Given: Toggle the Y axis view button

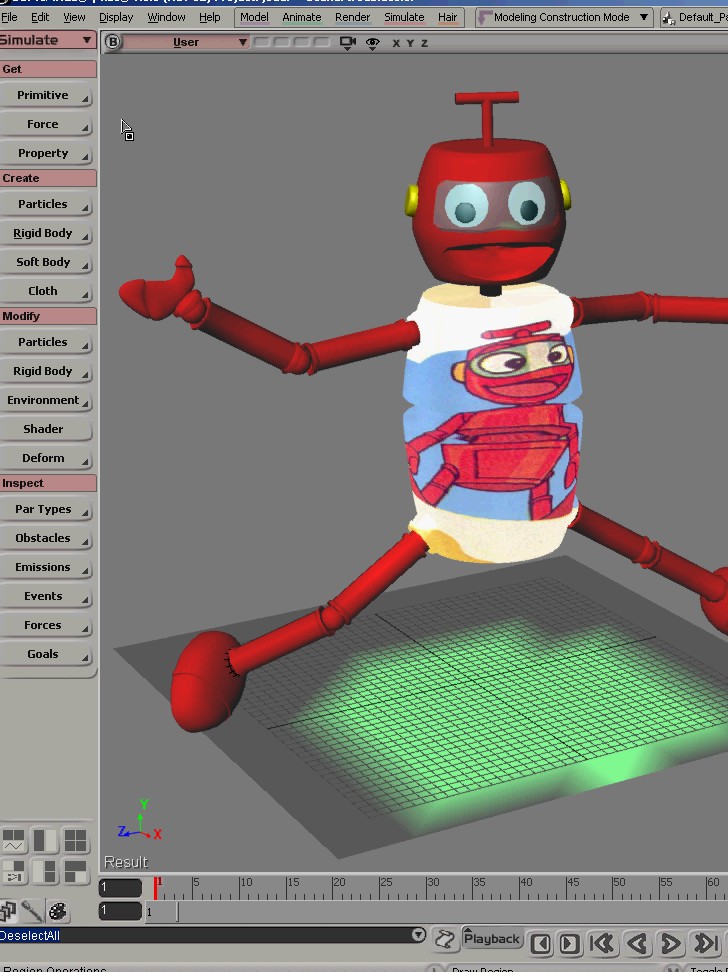Looking at the screenshot, I should point(410,43).
